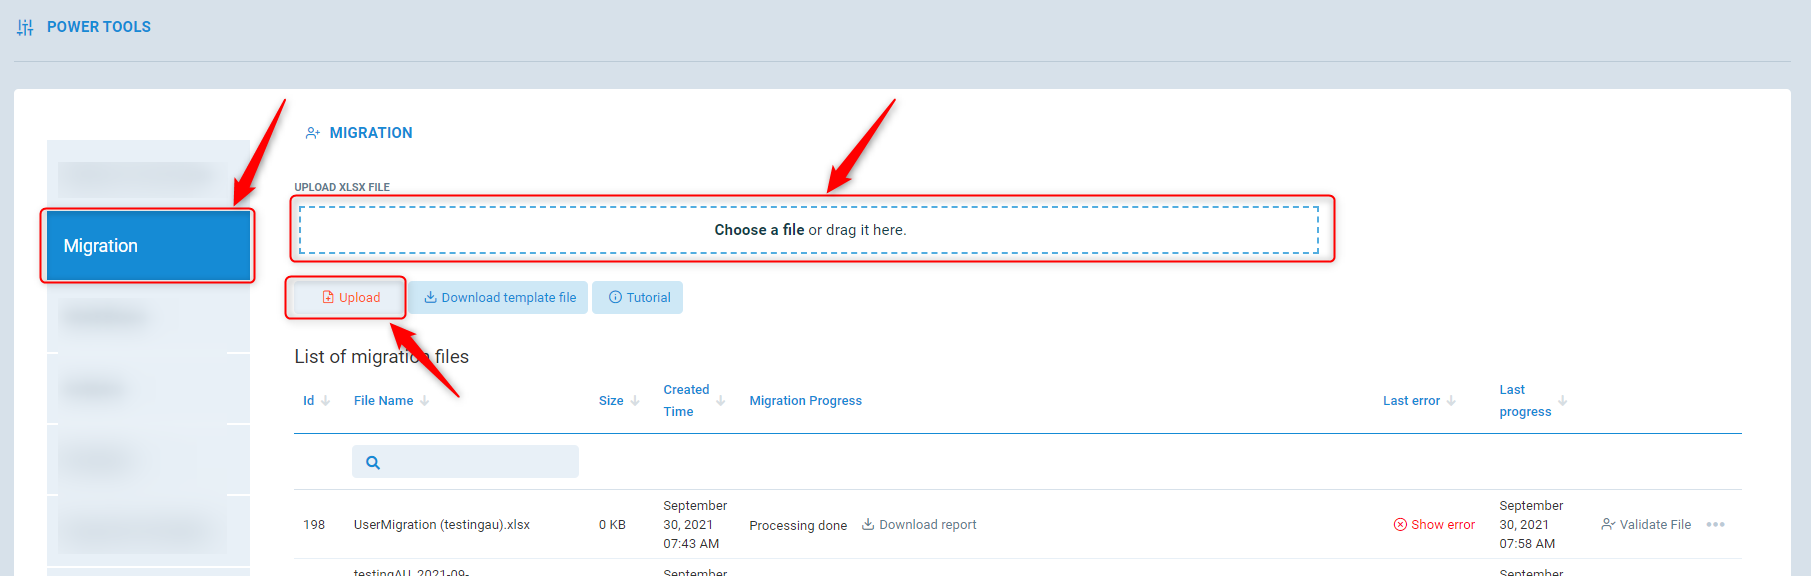Click Download template file button
Screen dimensions: 1811x576
[498, 298]
